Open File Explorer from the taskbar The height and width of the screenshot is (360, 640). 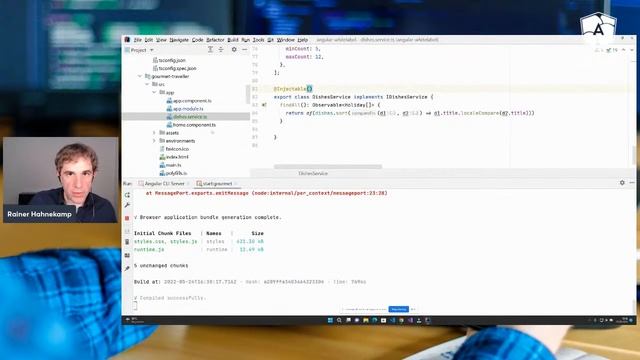366,320
